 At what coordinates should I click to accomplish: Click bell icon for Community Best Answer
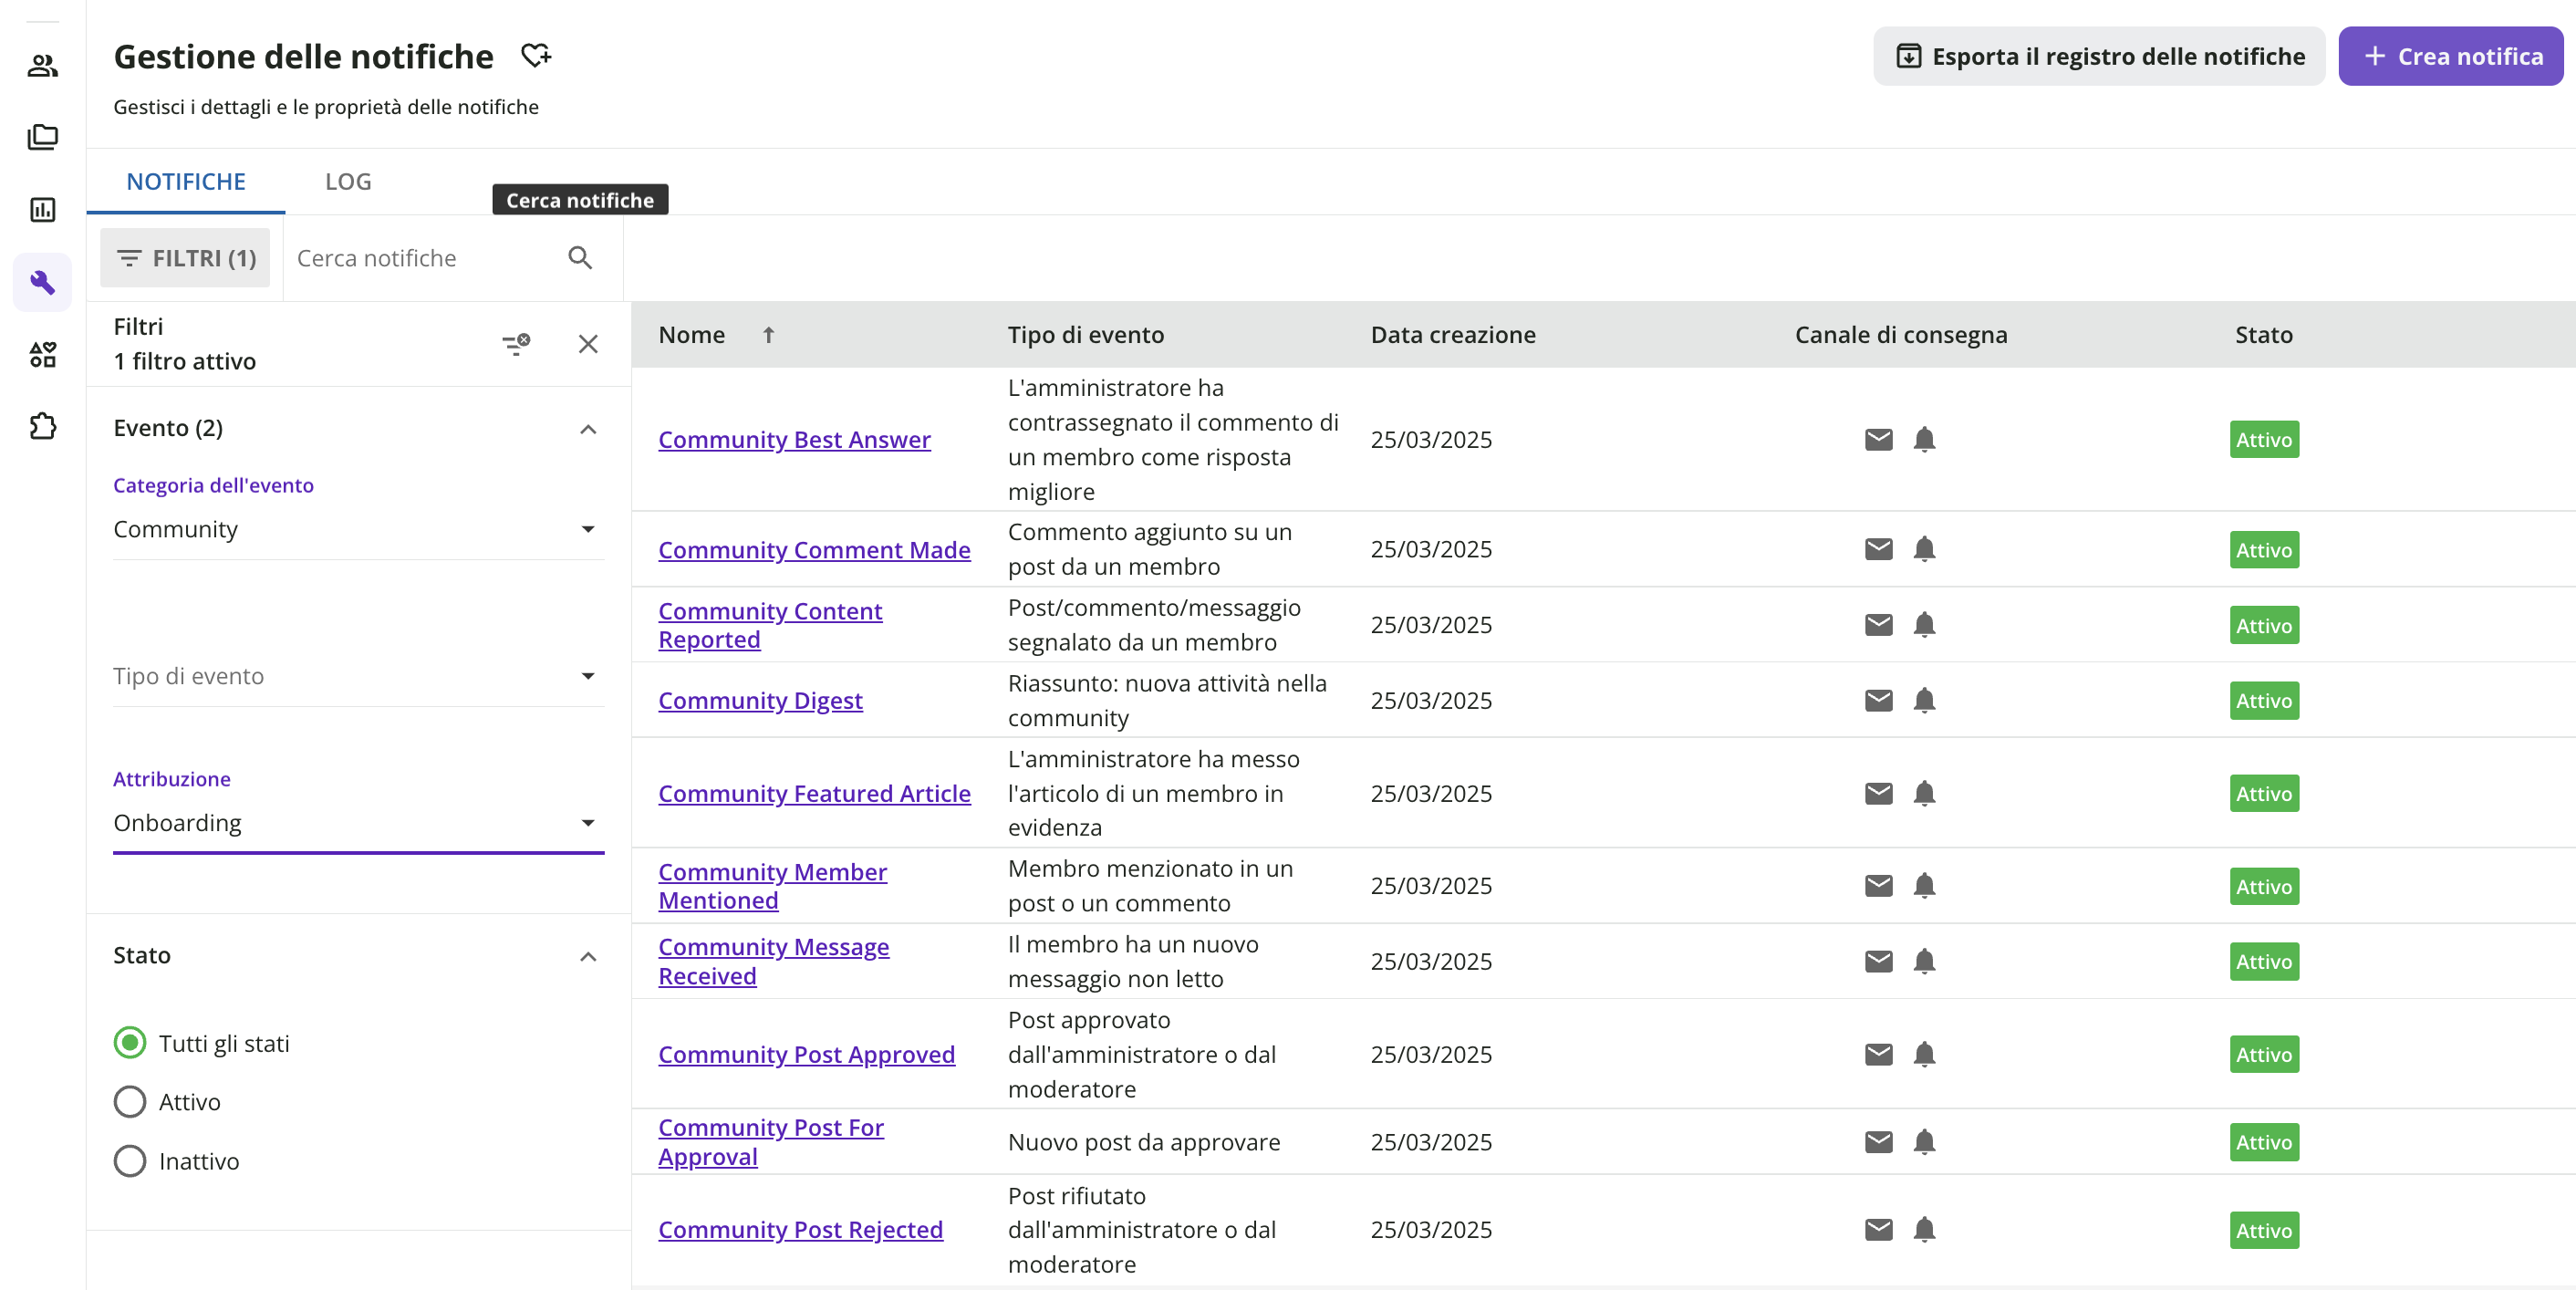coord(1924,439)
